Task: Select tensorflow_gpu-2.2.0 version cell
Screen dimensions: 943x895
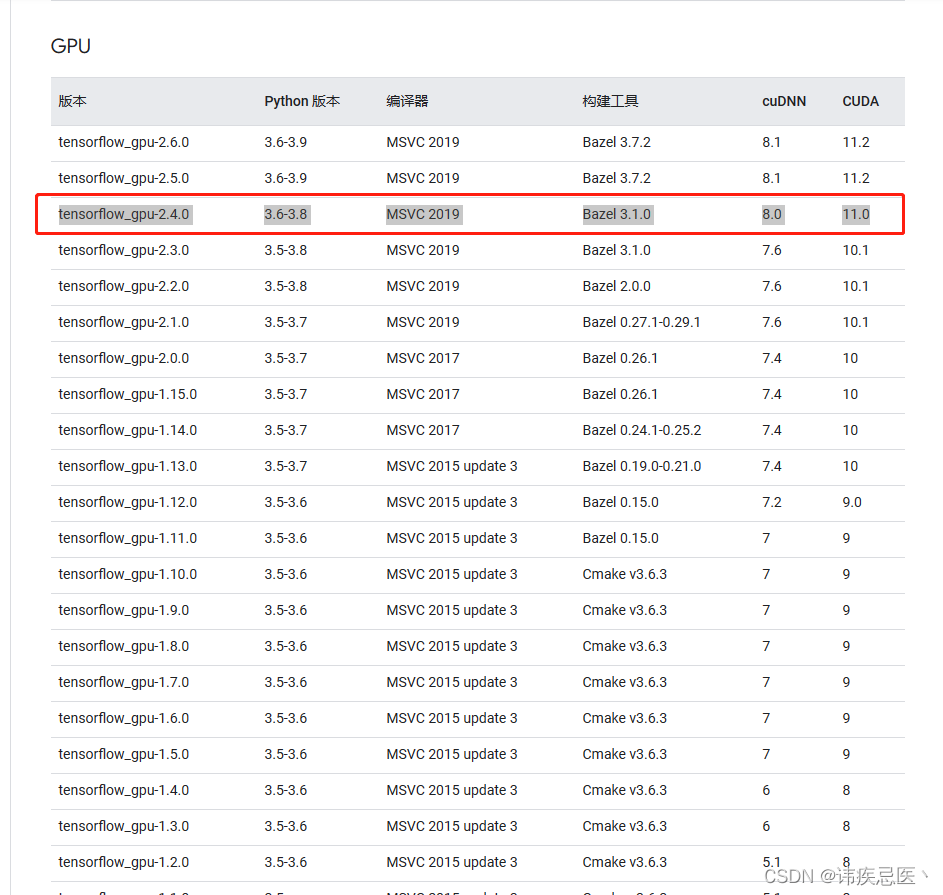Action: pos(124,286)
